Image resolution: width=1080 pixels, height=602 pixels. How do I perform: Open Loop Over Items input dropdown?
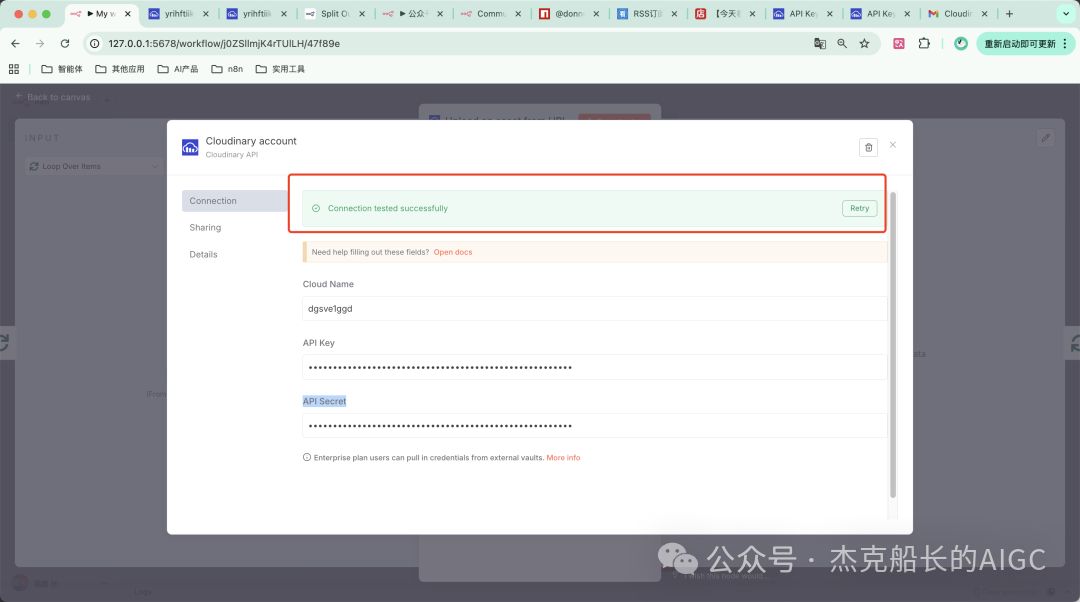pyautogui.click(x=94, y=166)
